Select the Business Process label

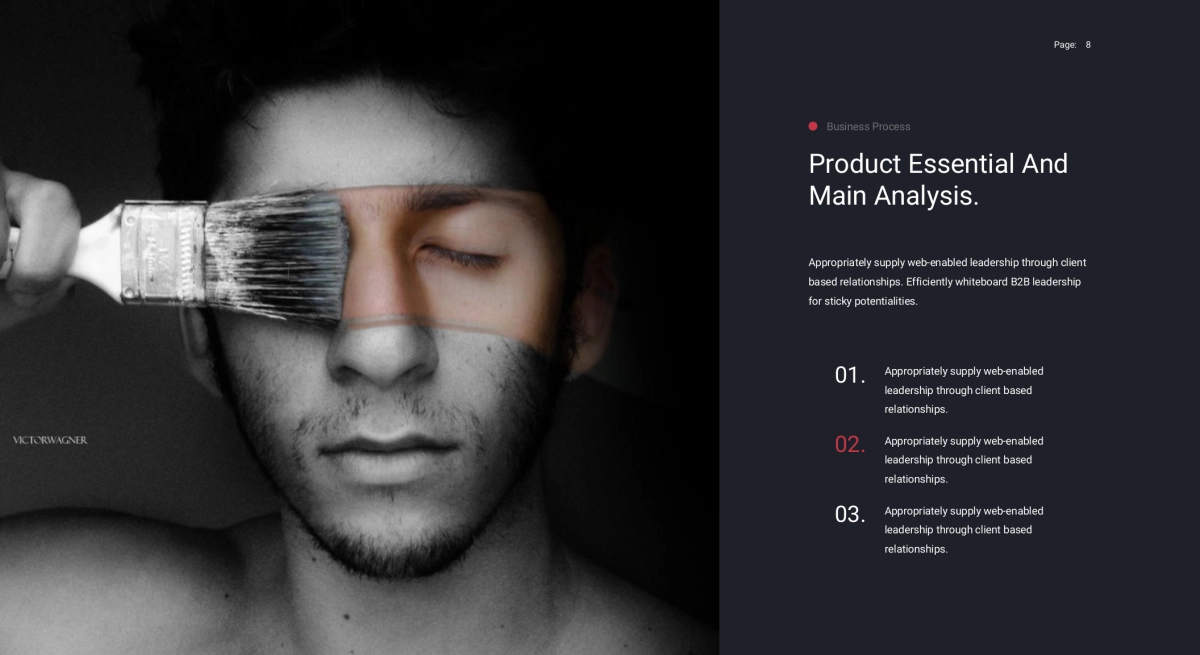click(868, 127)
